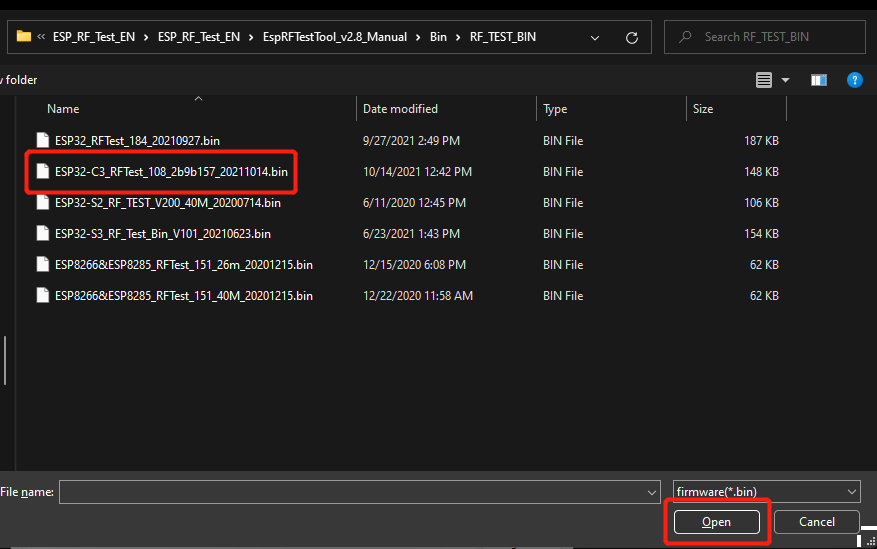This screenshot has width=877, height=549.
Task: Click date 6/23/2021 1:43 PM
Action: (x=411, y=234)
